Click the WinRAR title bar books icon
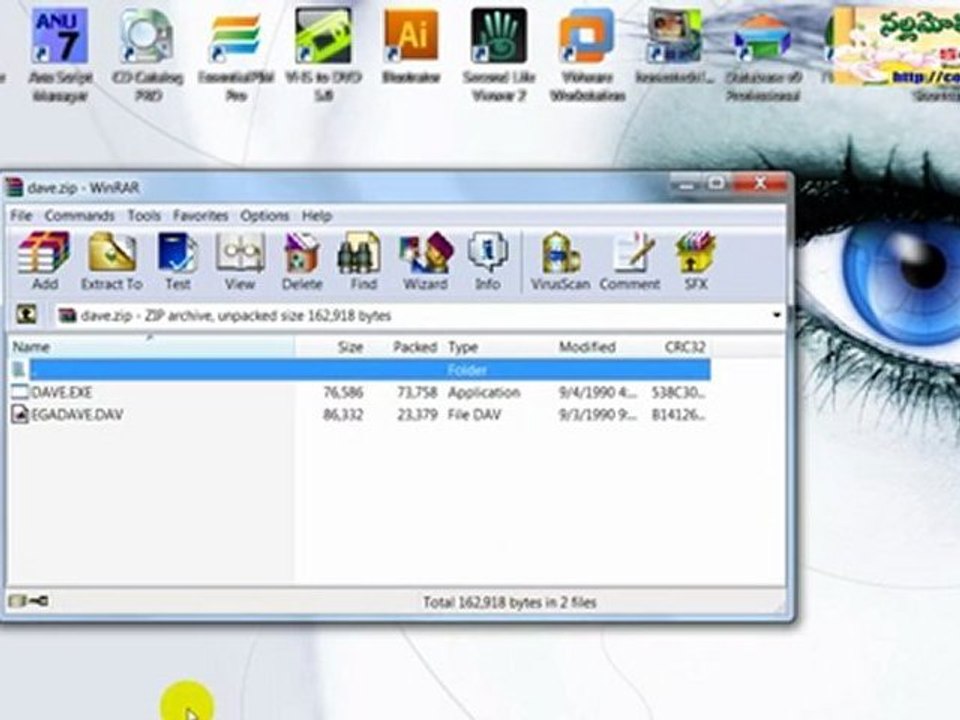 click(13, 187)
